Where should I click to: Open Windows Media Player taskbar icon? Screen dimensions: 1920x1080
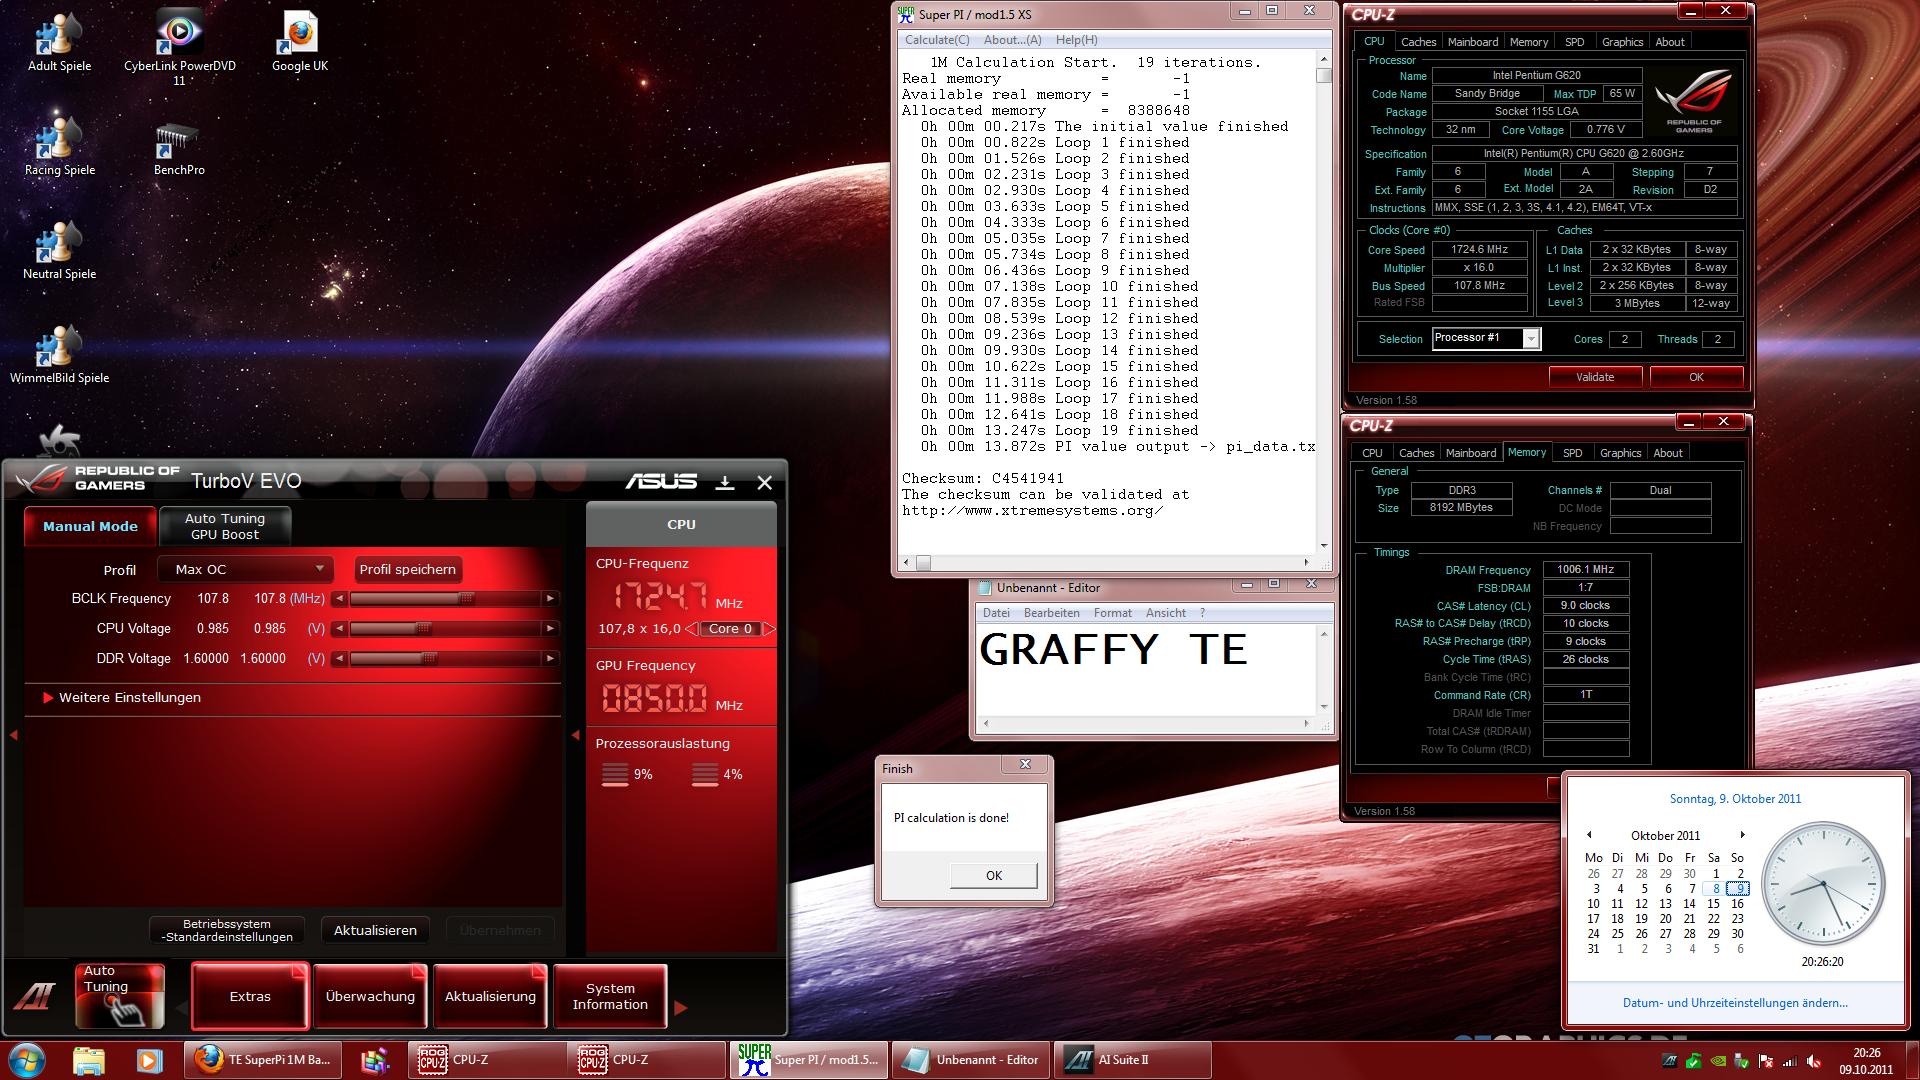pos(147,1060)
